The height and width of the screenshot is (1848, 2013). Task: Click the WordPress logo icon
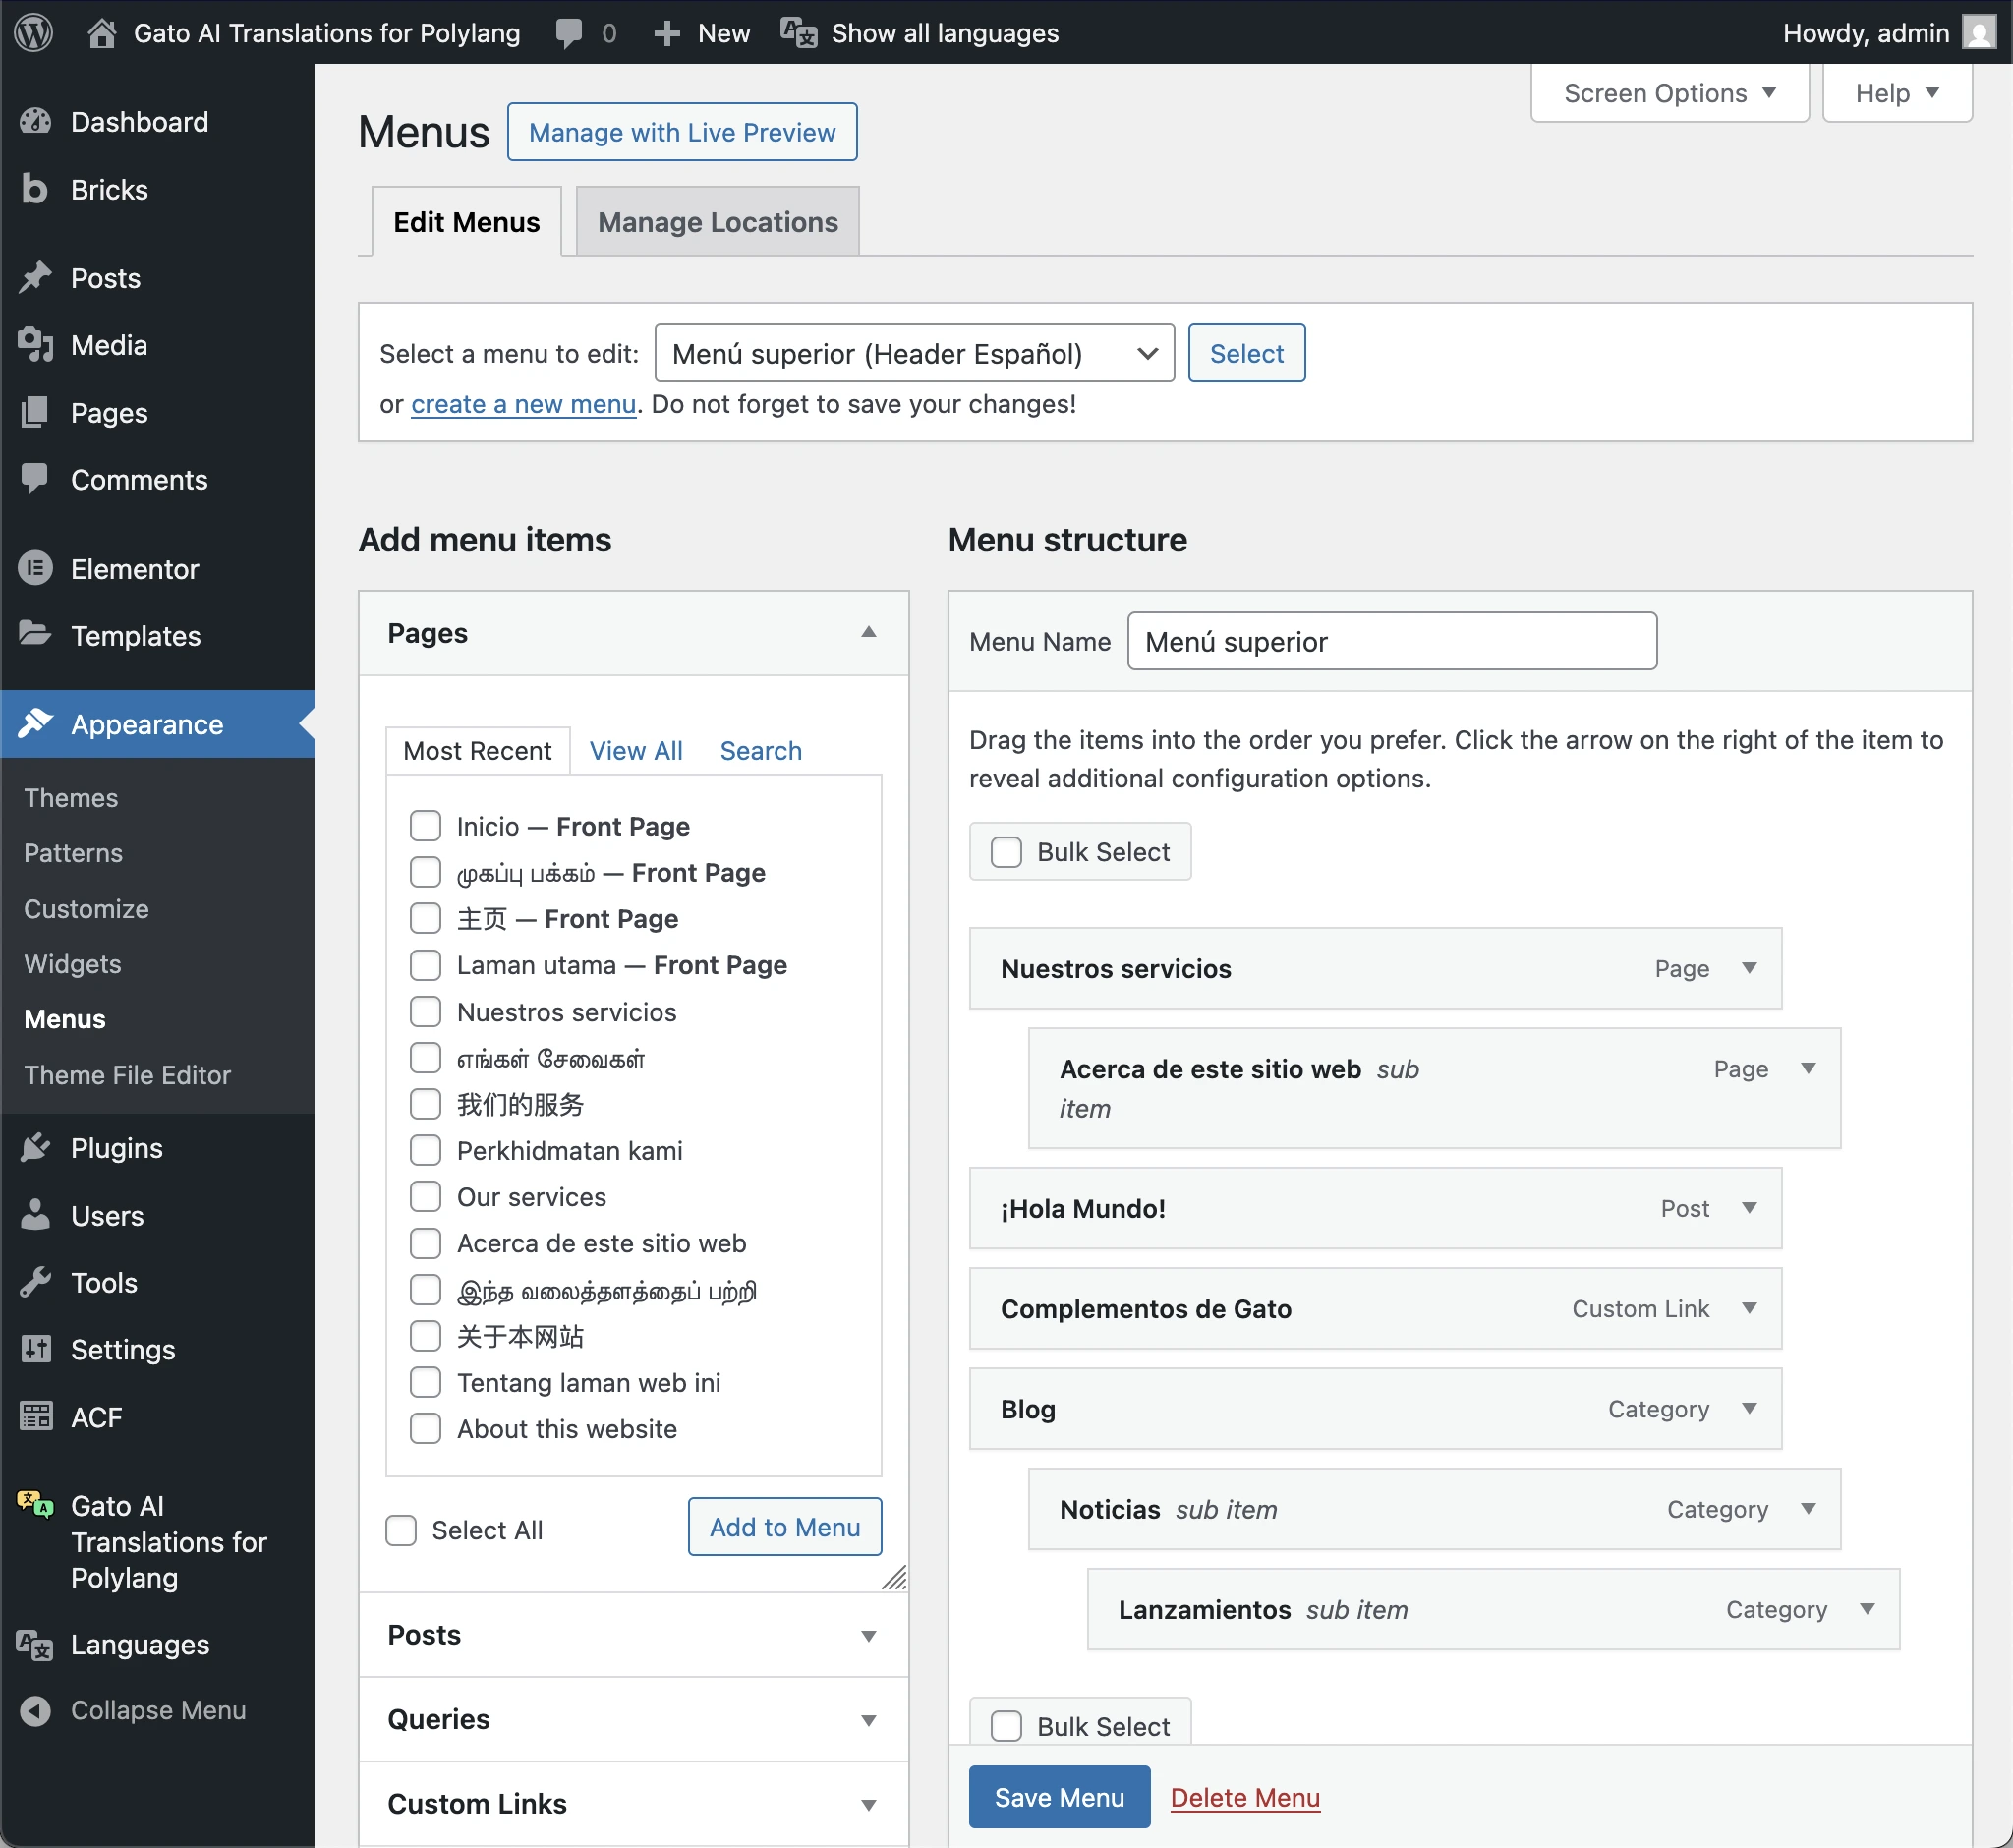[34, 33]
